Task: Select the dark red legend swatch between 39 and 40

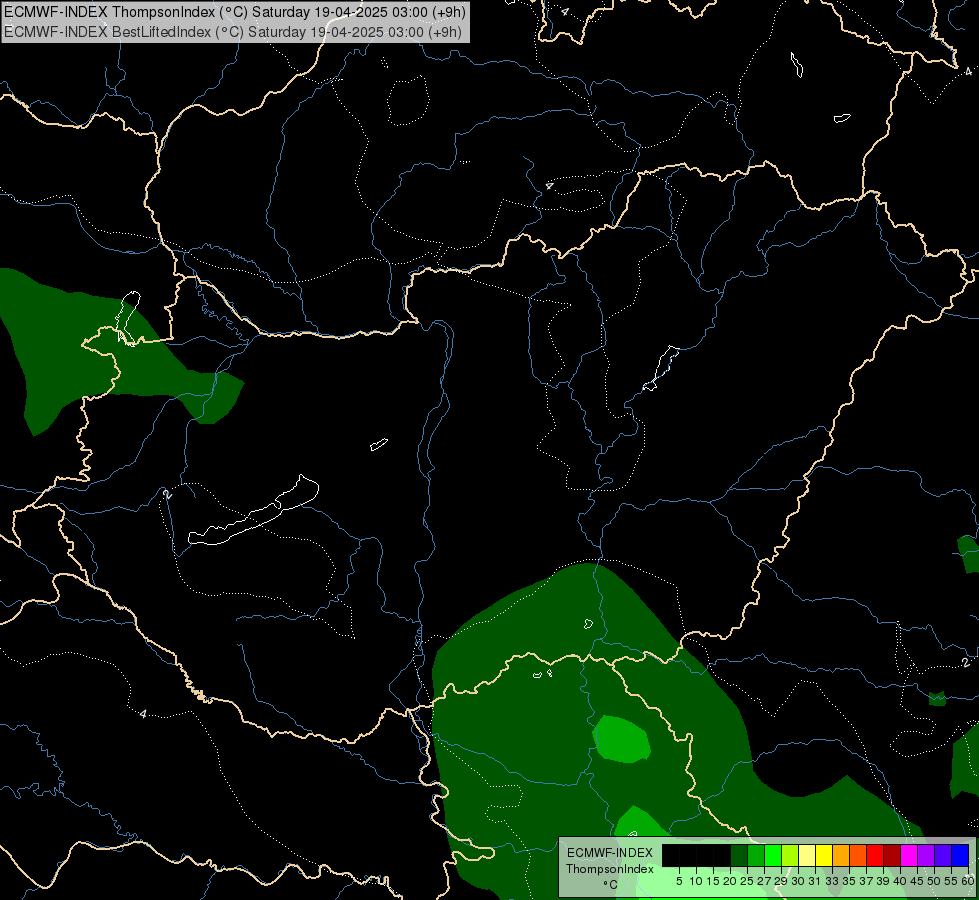Action: pyautogui.click(x=892, y=855)
